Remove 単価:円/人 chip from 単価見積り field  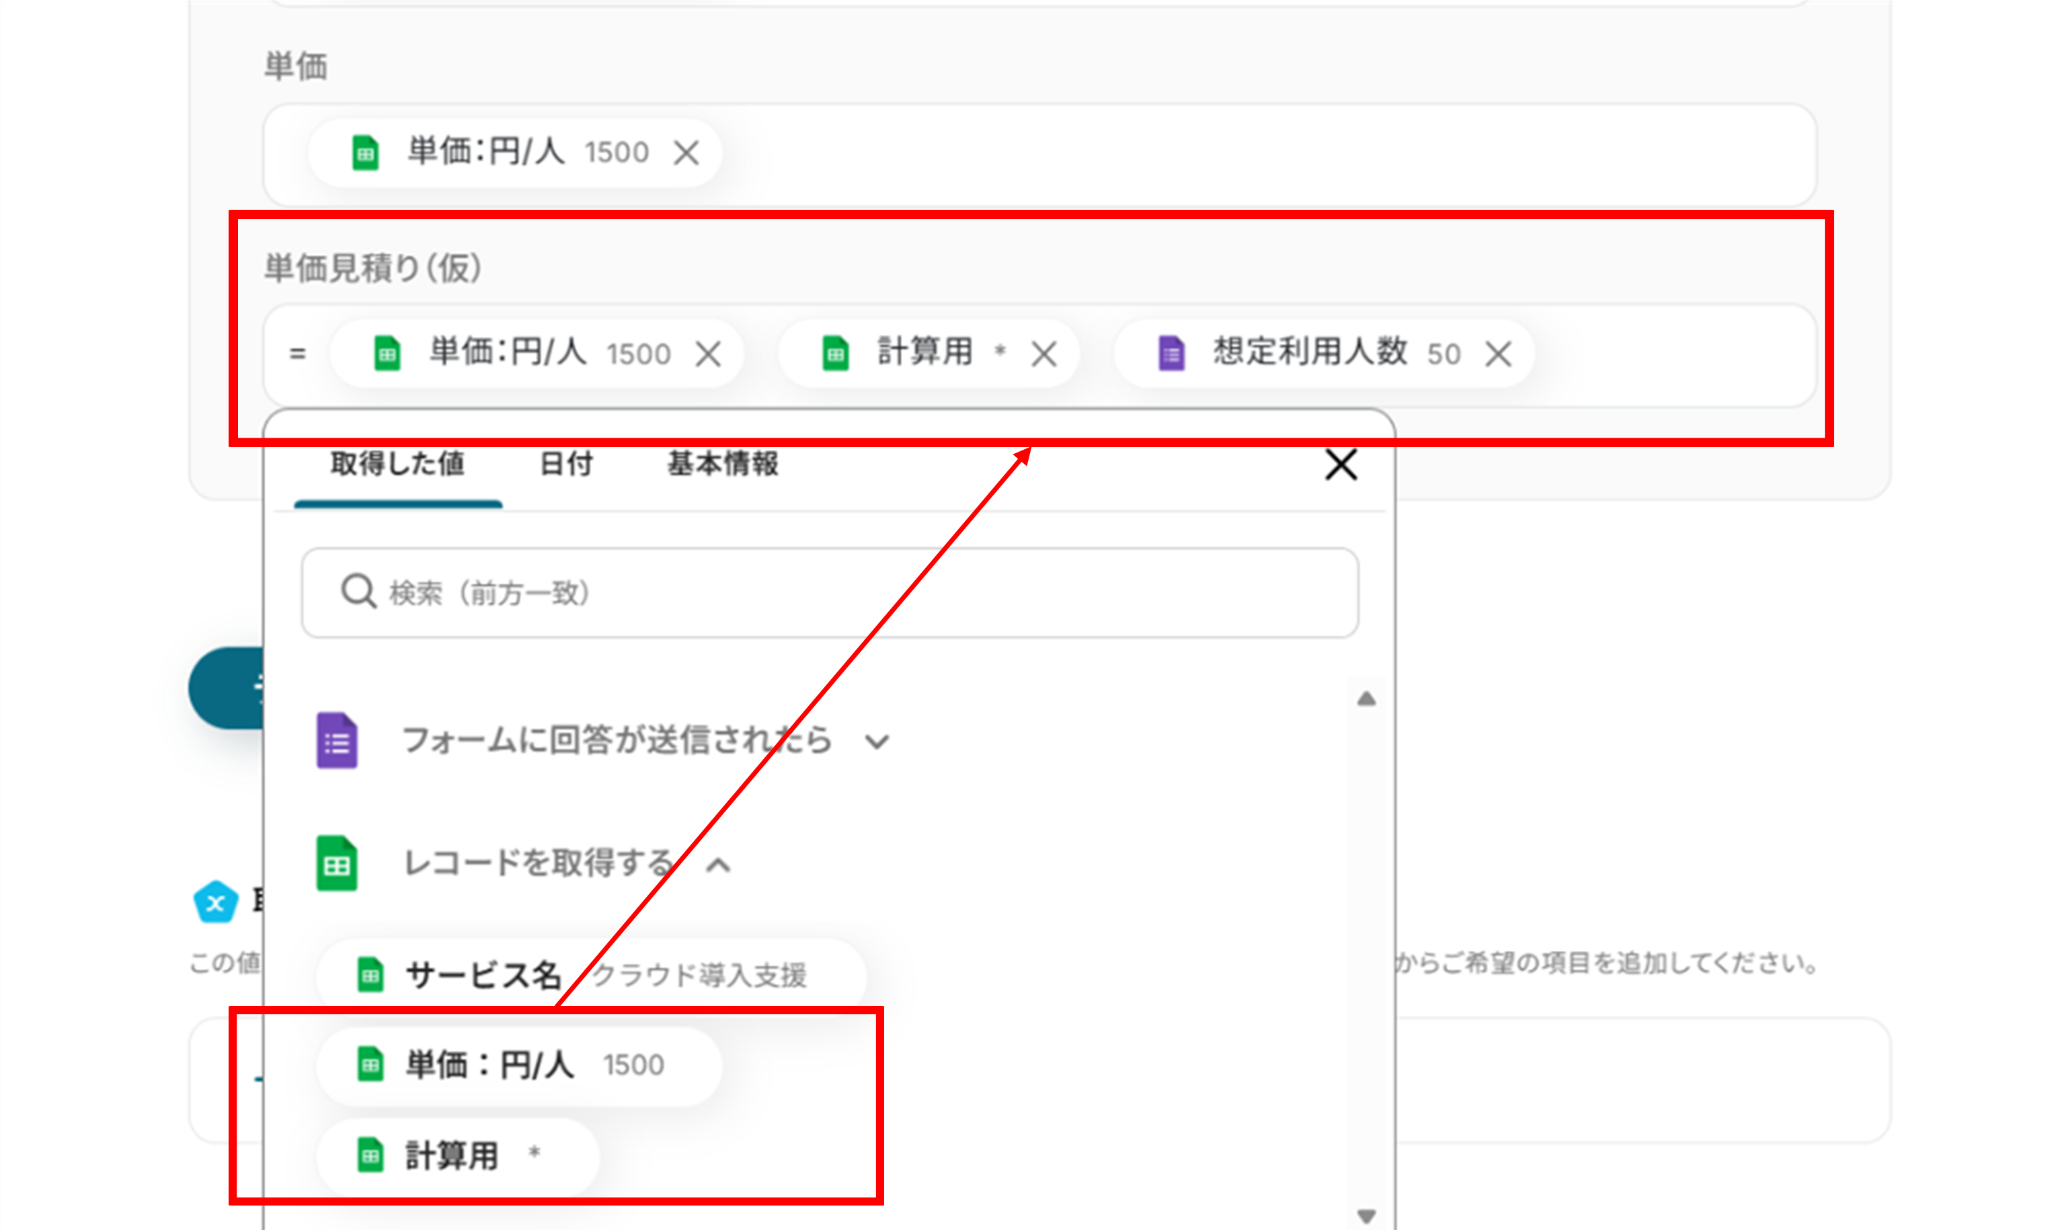point(708,354)
